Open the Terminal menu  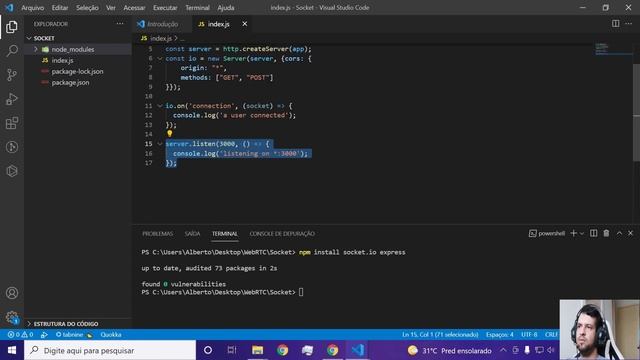point(197,7)
